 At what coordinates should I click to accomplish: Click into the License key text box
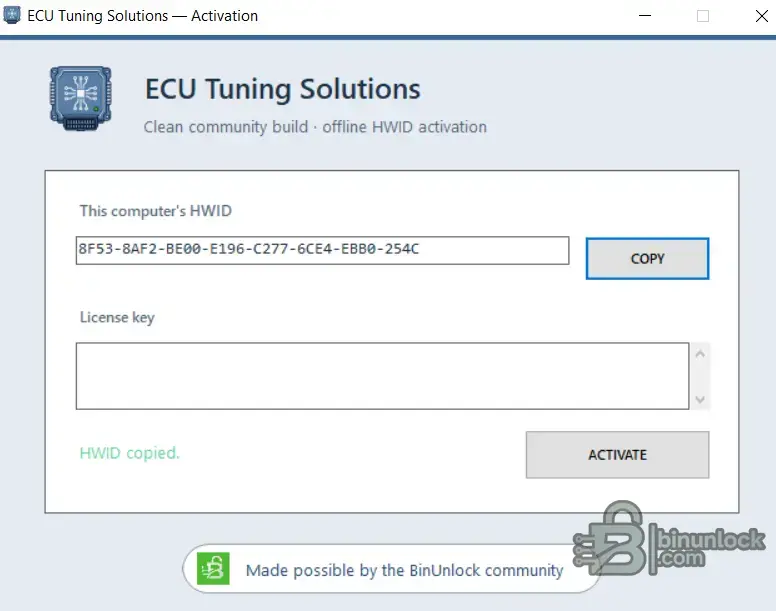tap(383, 376)
